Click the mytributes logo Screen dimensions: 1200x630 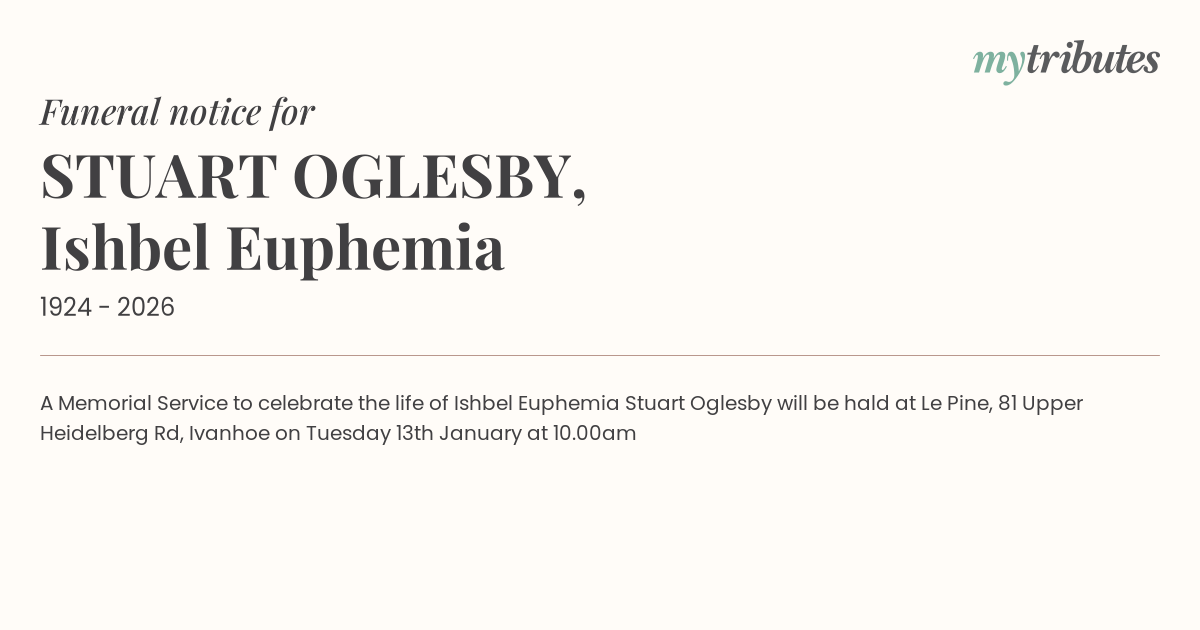1066,60
